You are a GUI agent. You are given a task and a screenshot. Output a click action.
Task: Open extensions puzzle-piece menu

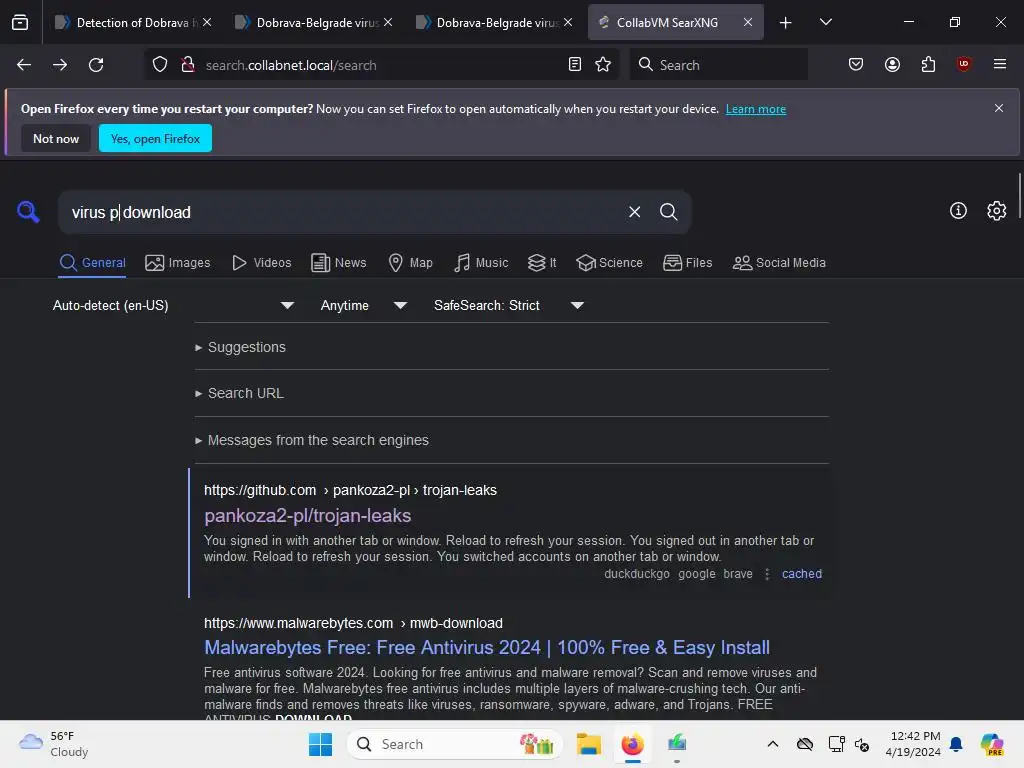[x=928, y=64]
